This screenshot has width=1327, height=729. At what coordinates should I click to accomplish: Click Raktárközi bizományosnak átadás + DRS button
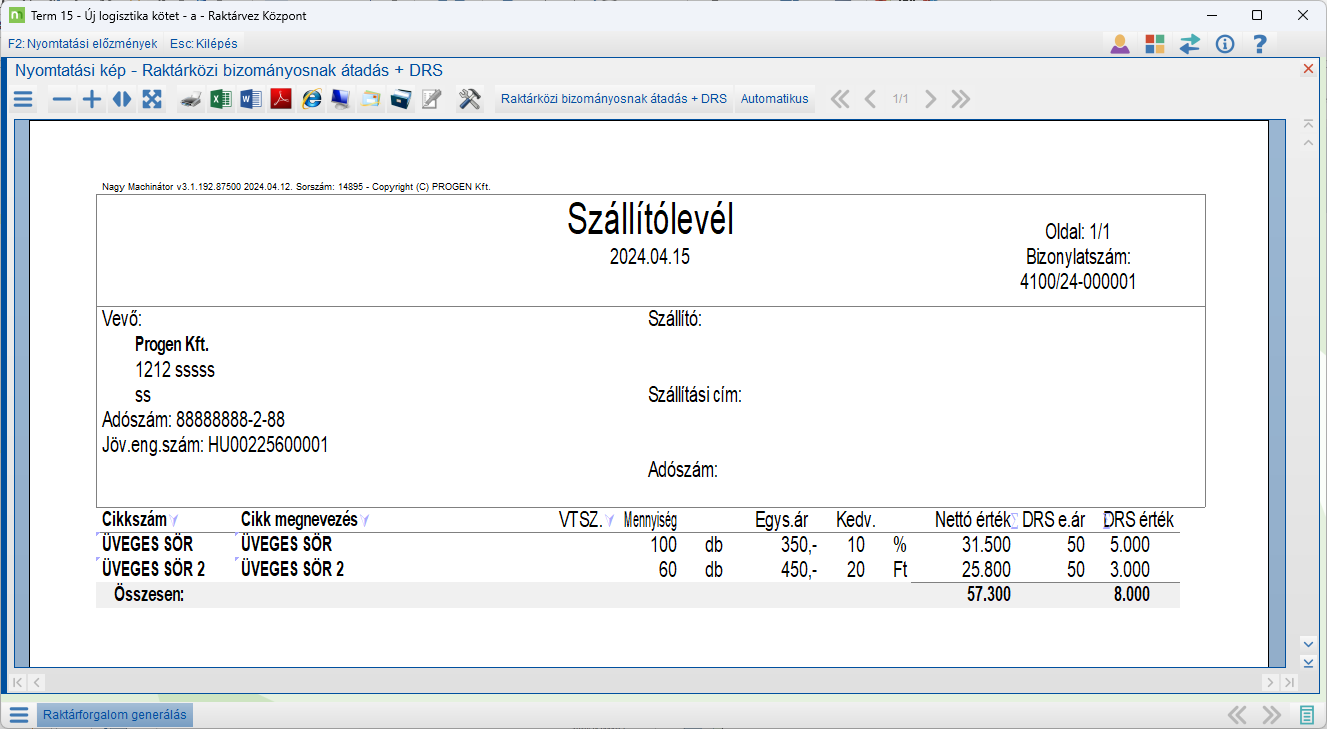coord(614,99)
